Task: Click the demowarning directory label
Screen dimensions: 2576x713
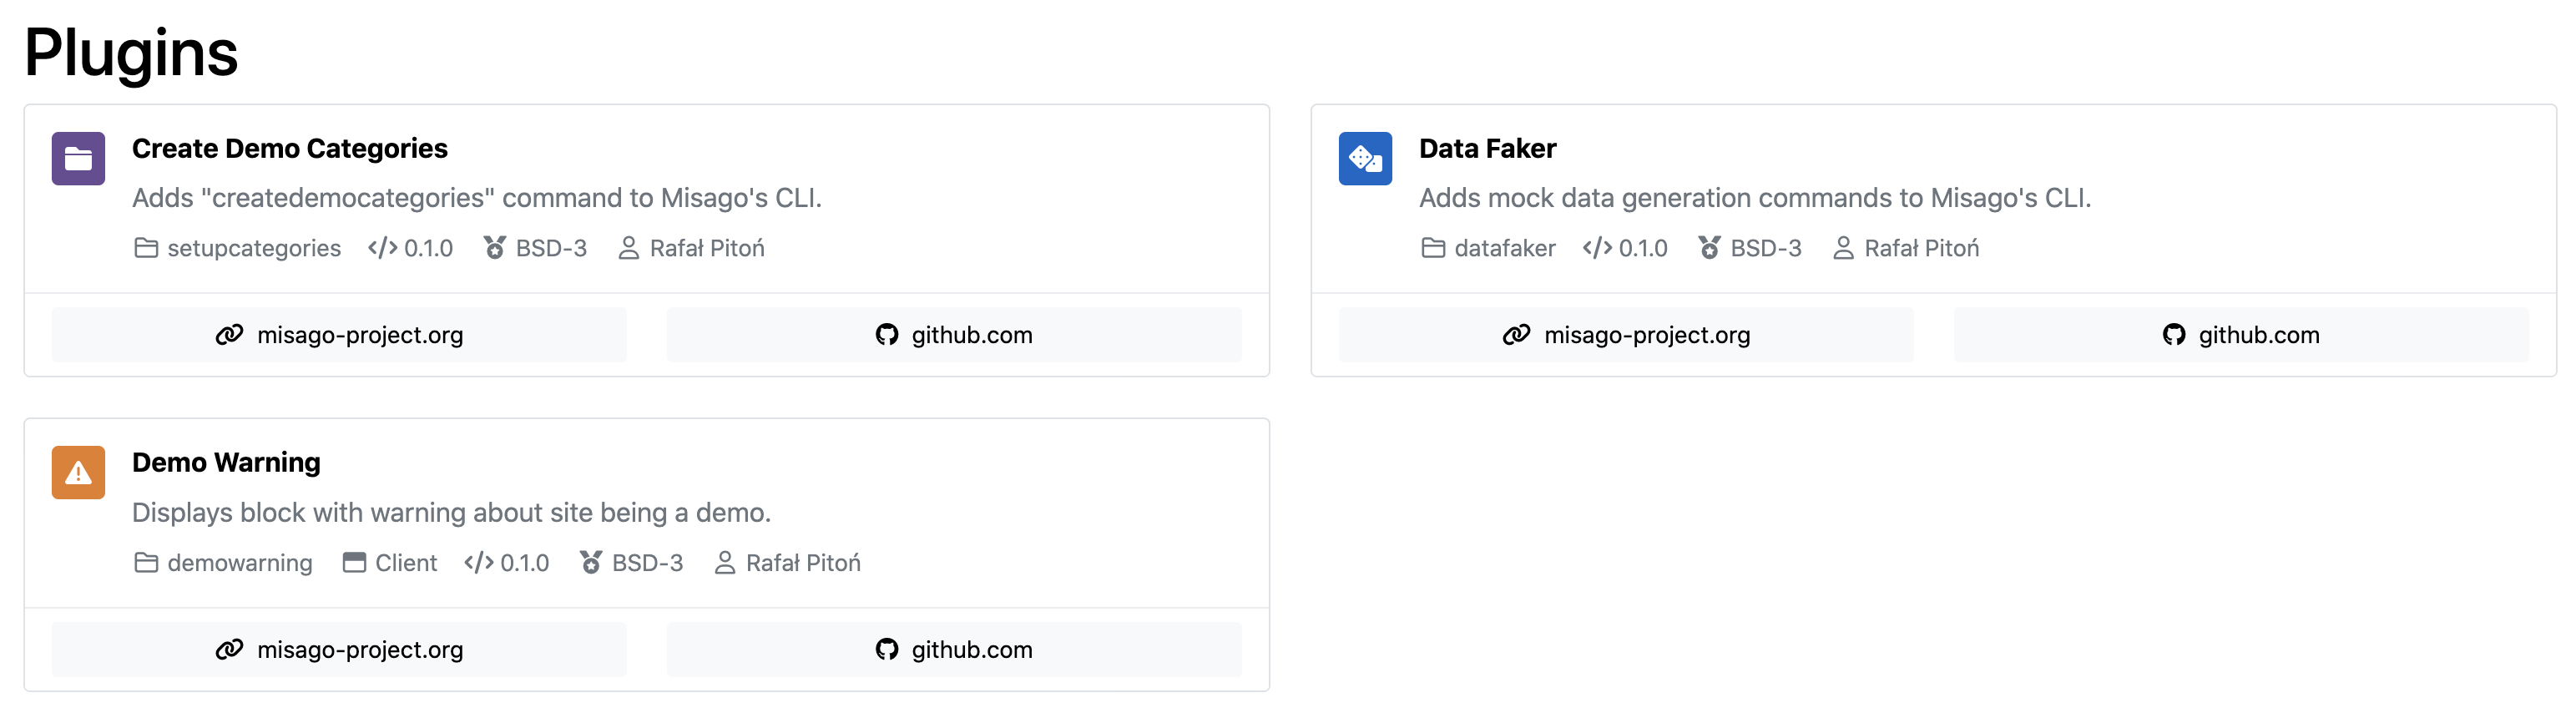Action: point(239,563)
